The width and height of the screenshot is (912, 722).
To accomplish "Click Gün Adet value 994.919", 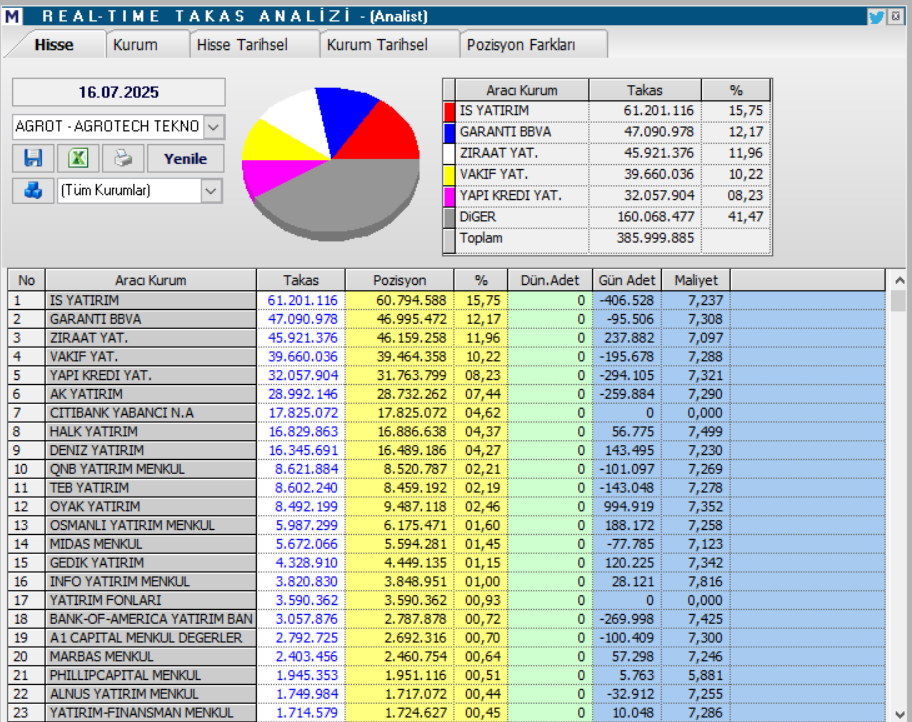I will coord(629,506).
